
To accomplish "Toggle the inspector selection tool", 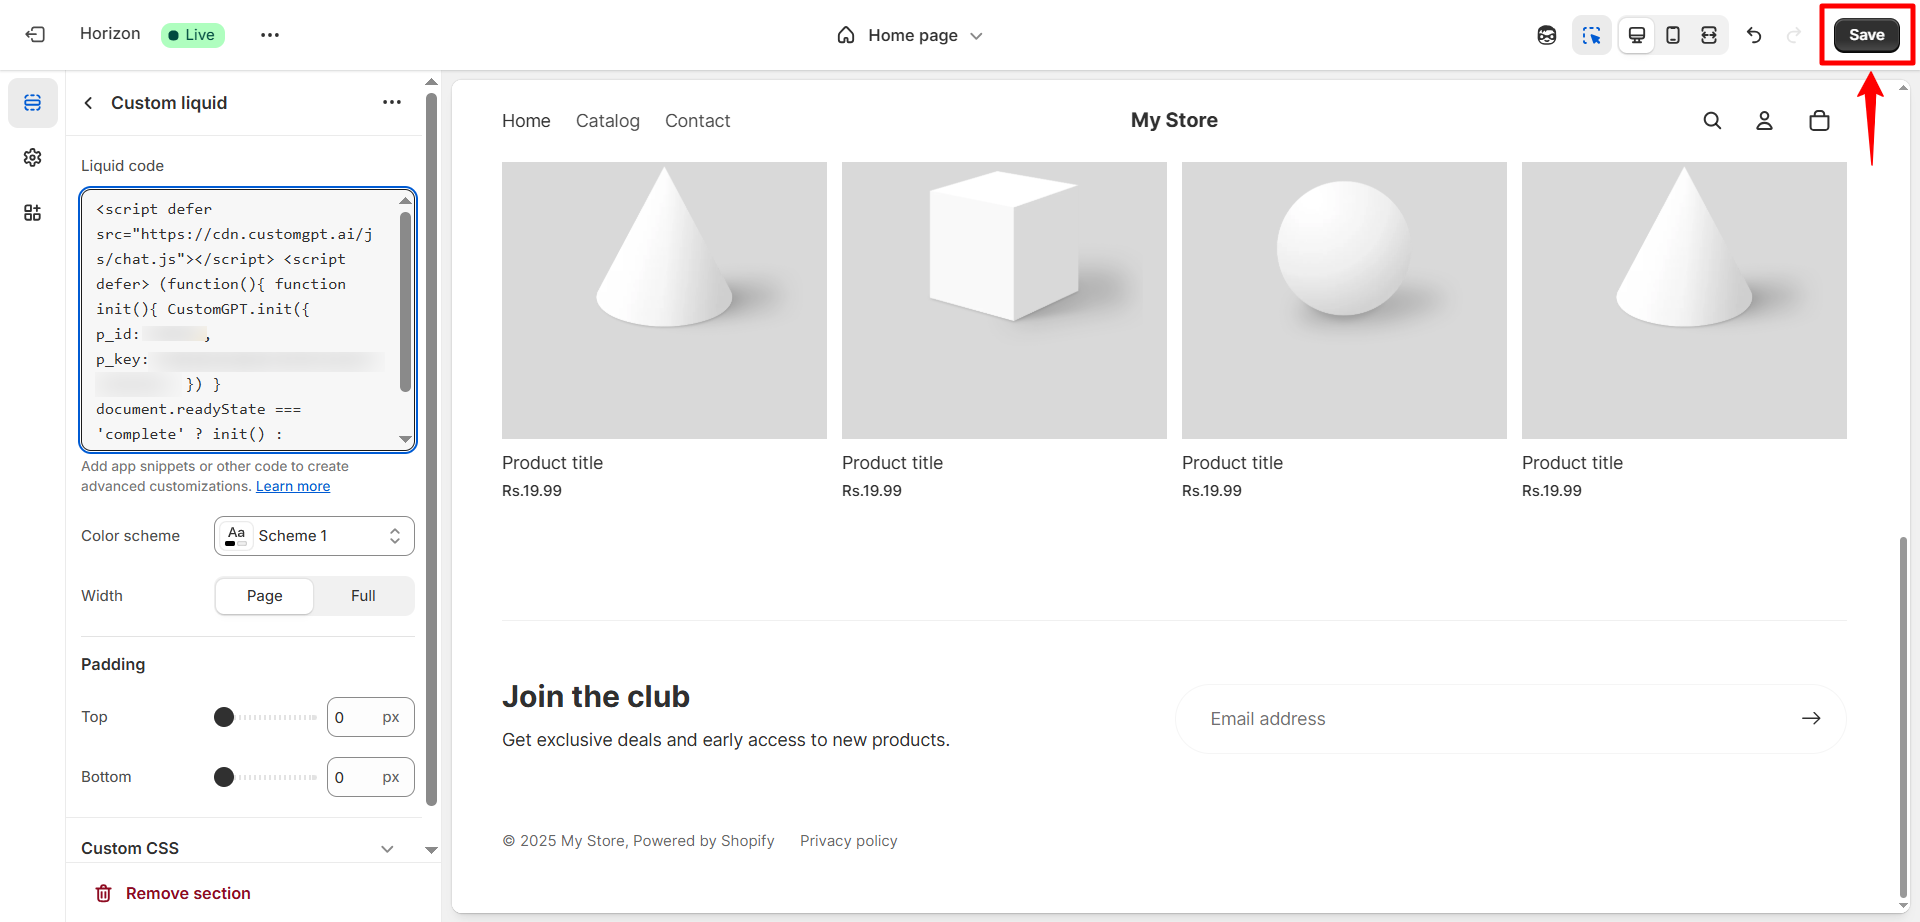I will tap(1592, 35).
